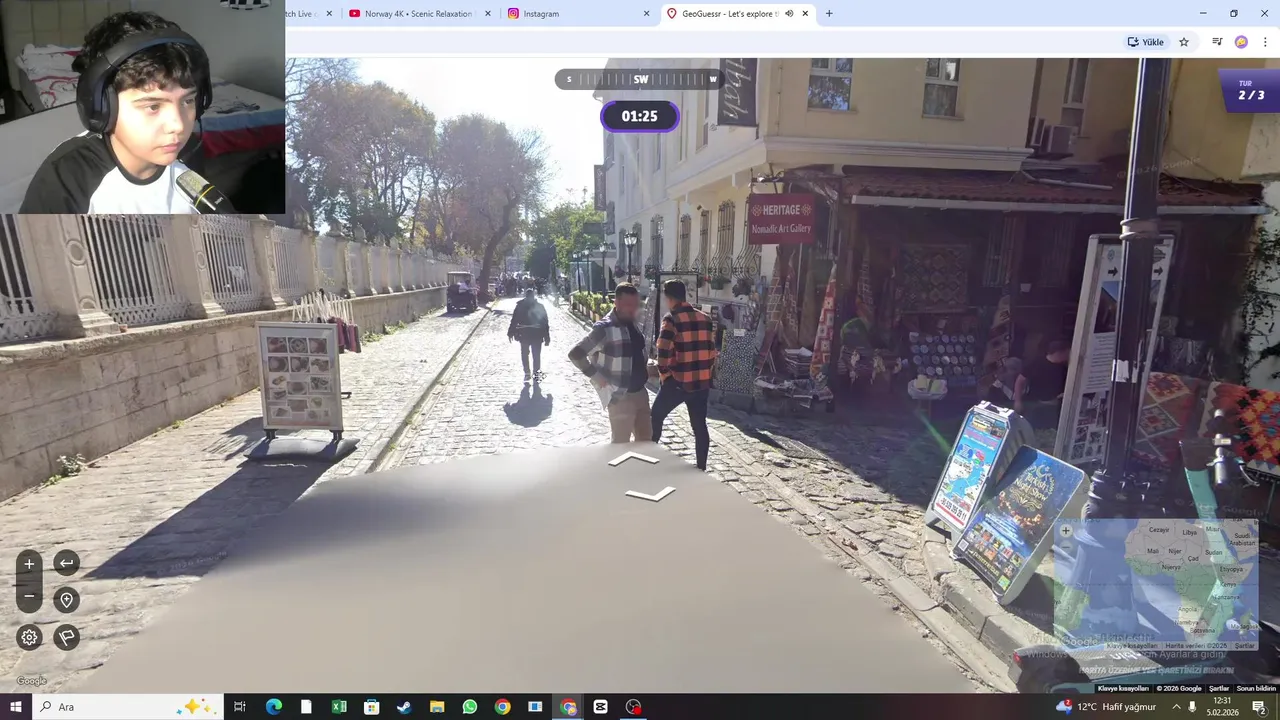This screenshot has width=1280, height=720.
Task: Zoom out street view with minus button
Action: click(x=29, y=596)
